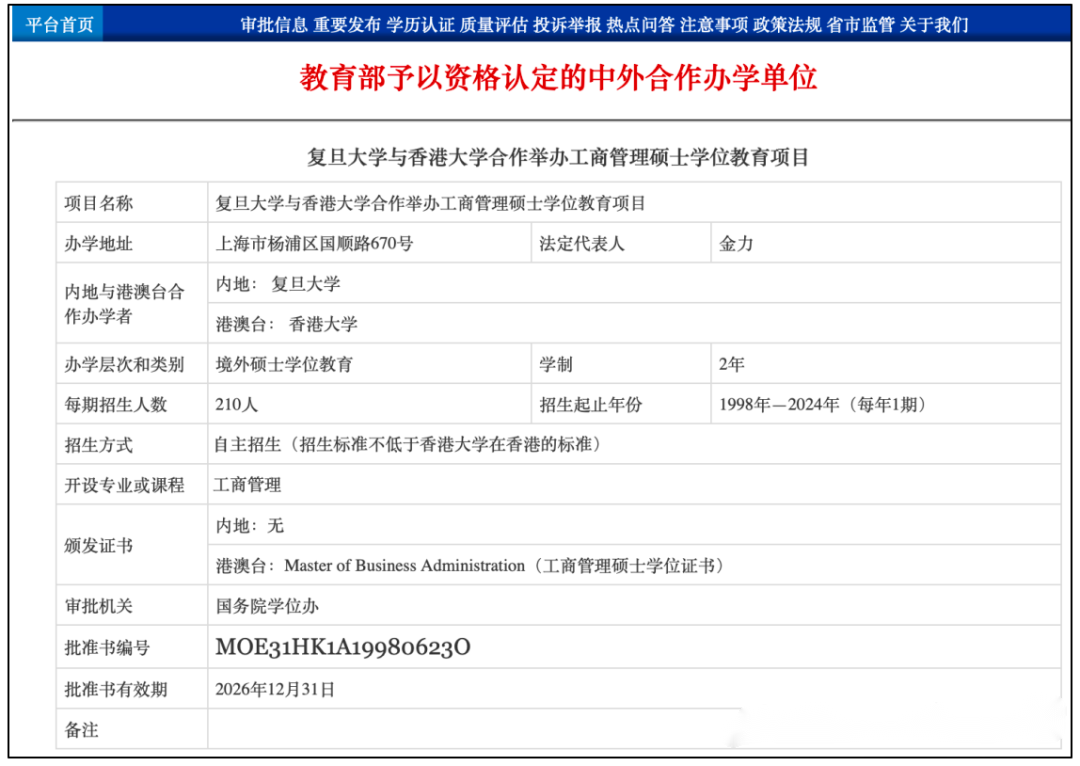The width and height of the screenshot is (1080, 766).
Task: Open 政策法规 in the top menu
Action: pos(787,25)
